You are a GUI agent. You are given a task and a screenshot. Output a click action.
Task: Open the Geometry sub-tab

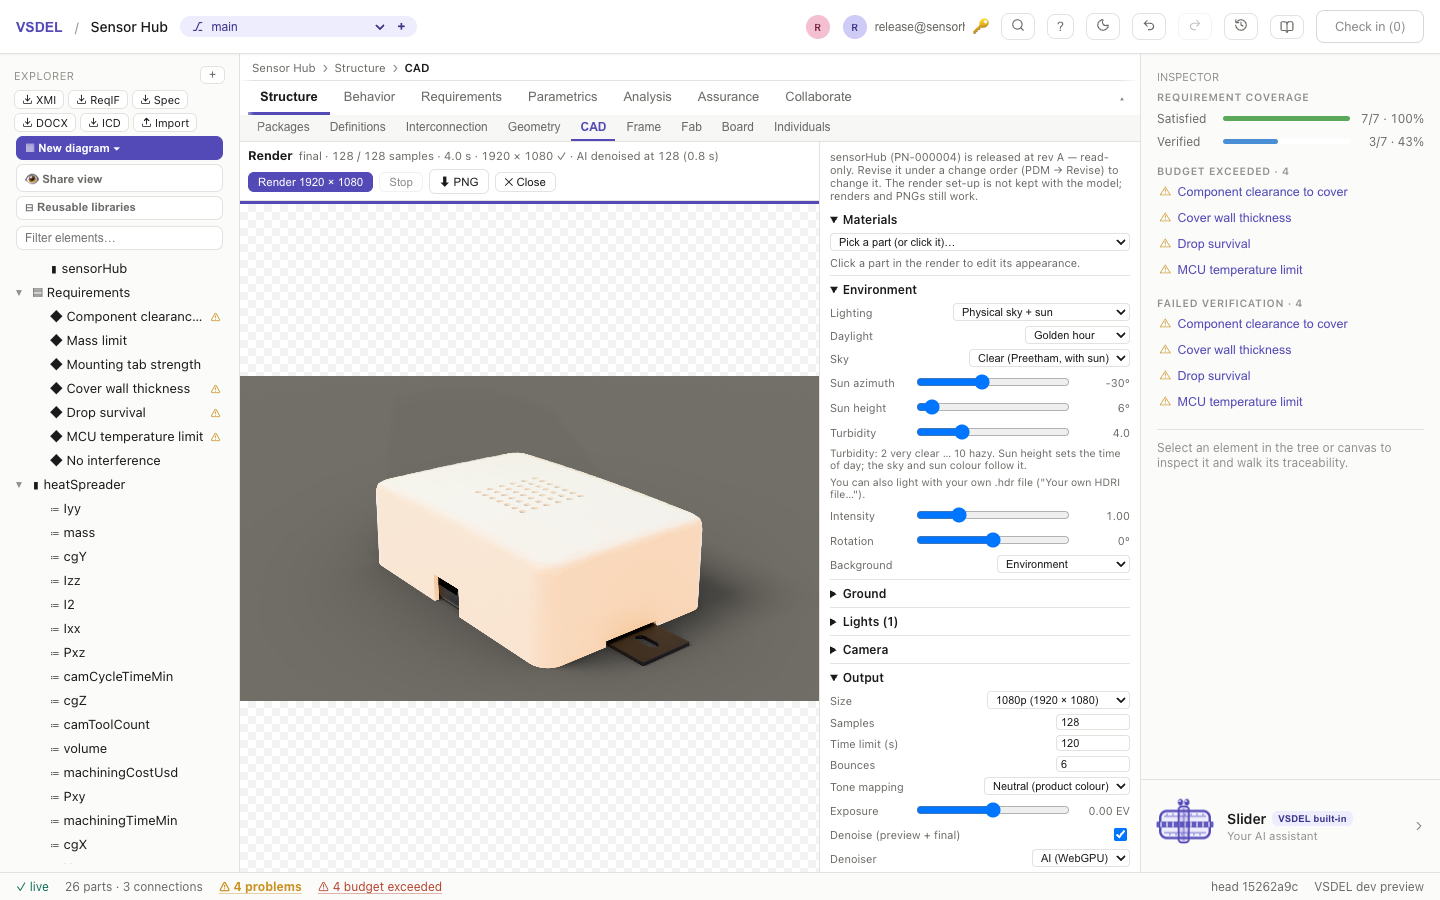click(x=534, y=127)
